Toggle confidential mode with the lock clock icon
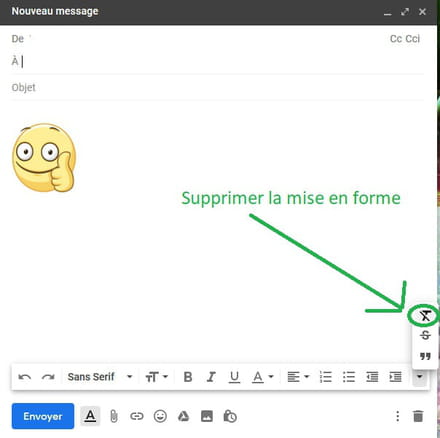 click(x=230, y=416)
